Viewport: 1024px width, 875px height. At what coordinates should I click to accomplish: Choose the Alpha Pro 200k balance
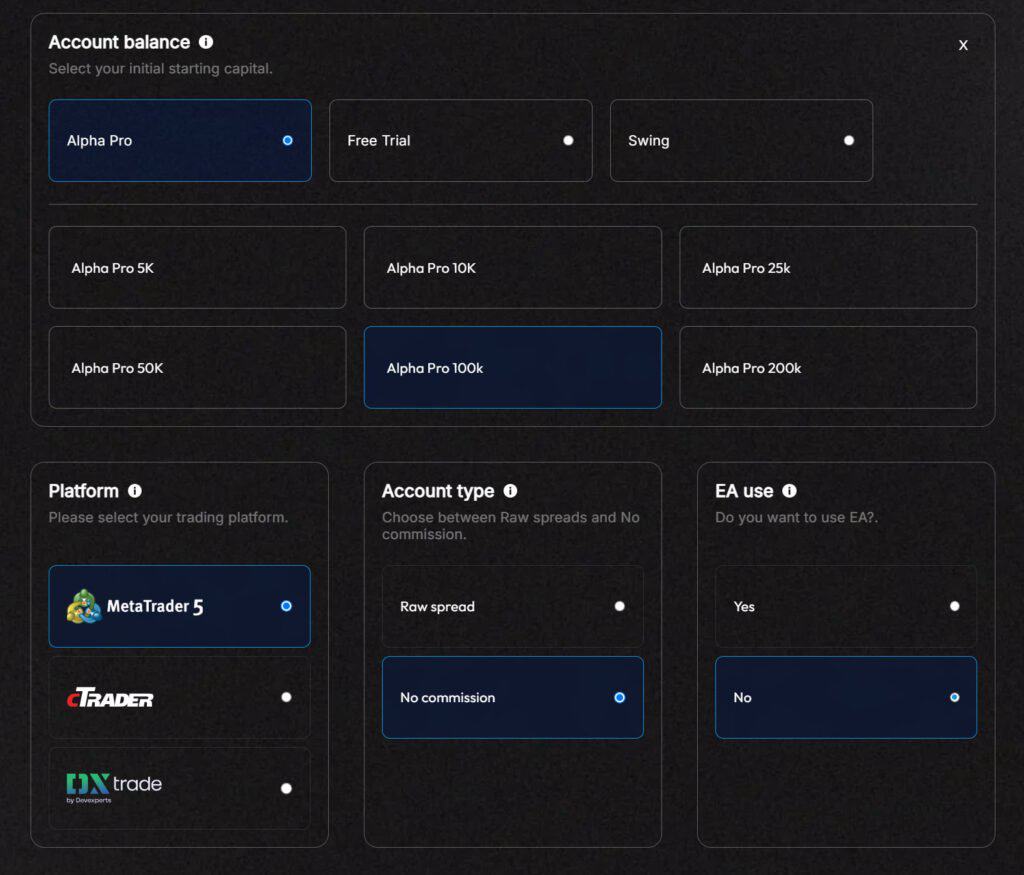(x=828, y=367)
